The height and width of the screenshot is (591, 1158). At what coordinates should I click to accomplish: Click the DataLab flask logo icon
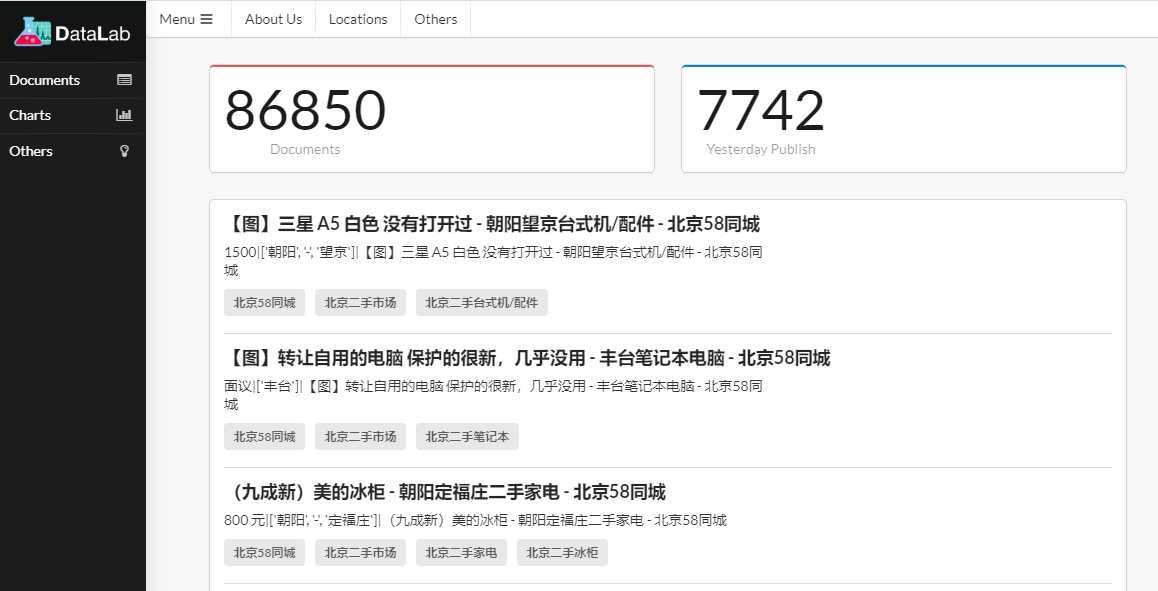coord(32,32)
